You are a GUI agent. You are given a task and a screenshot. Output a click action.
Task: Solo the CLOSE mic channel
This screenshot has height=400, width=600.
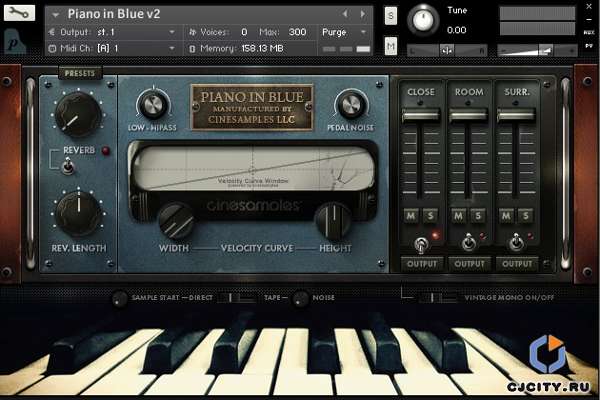tap(430, 216)
